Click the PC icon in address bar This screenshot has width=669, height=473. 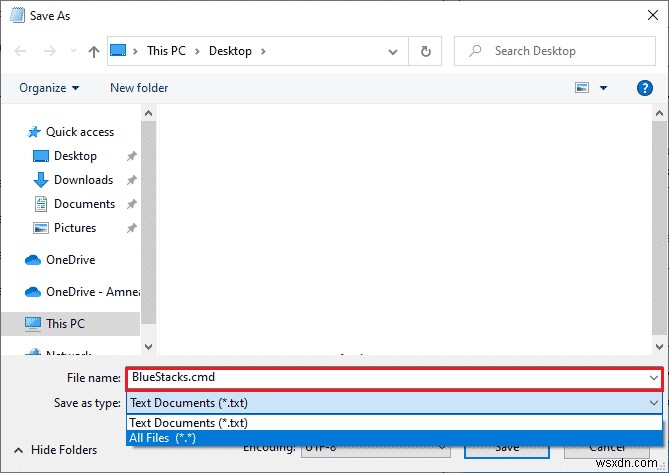coord(118,50)
